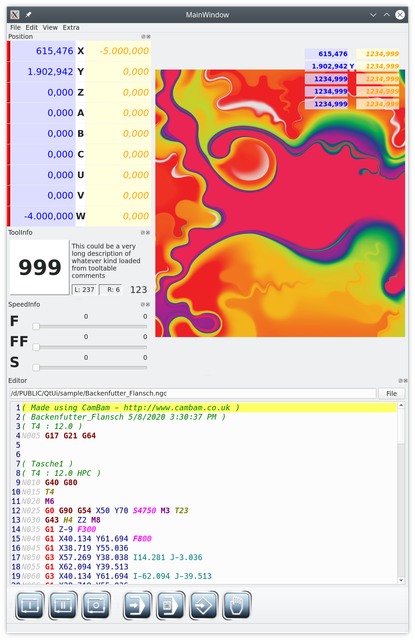
Task: Click the diamond-with-arrow toolbar button
Action: (204, 606)
